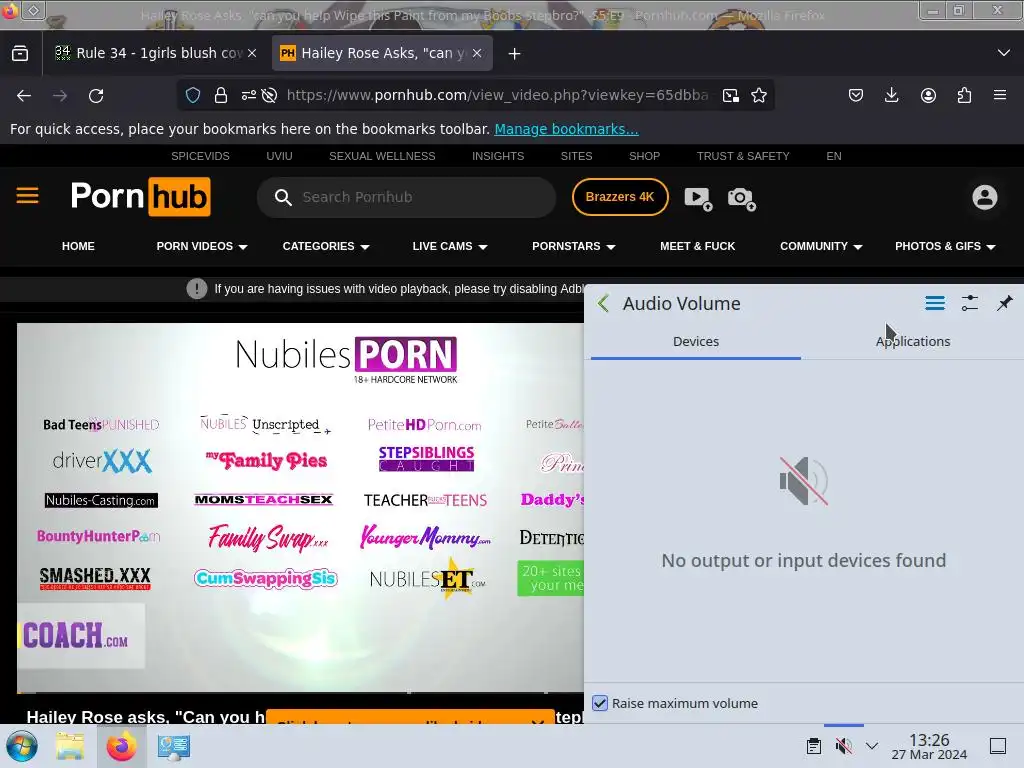
Task: Pin the Audio Volume panel open
Action: [1004, 303]
